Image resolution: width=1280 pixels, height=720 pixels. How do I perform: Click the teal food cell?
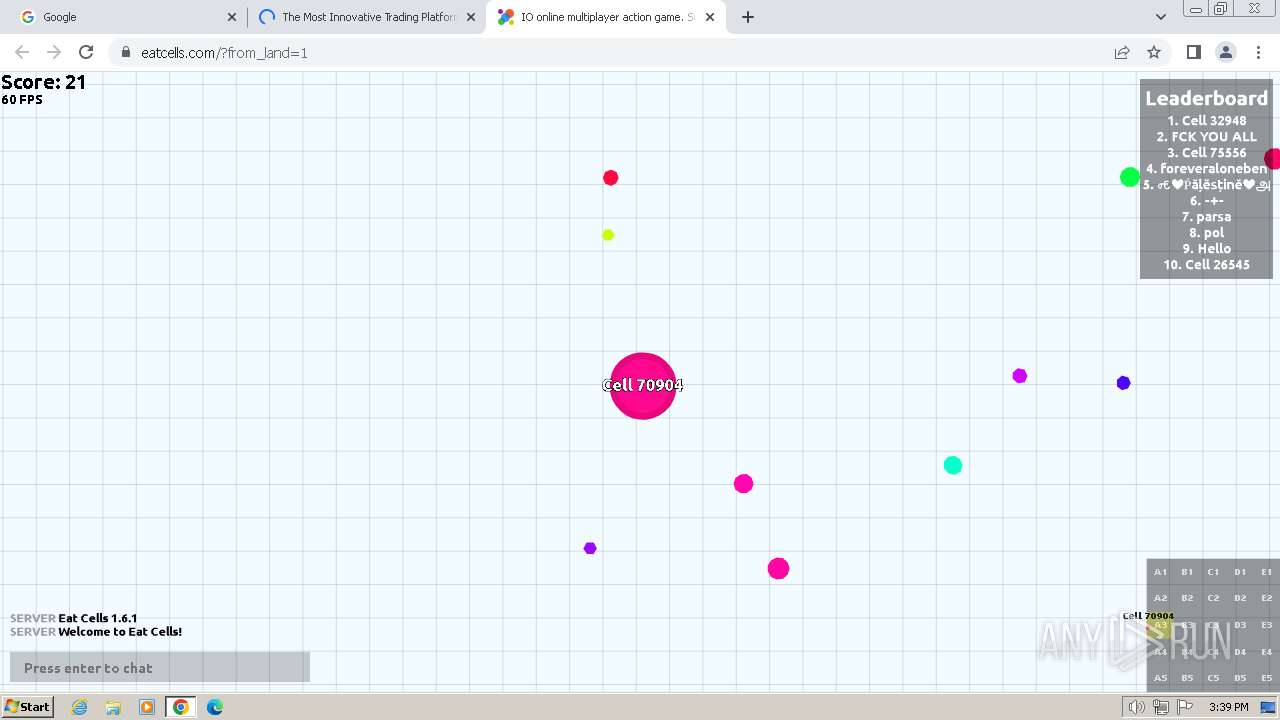pyautogui.click(x=953, y=465)
